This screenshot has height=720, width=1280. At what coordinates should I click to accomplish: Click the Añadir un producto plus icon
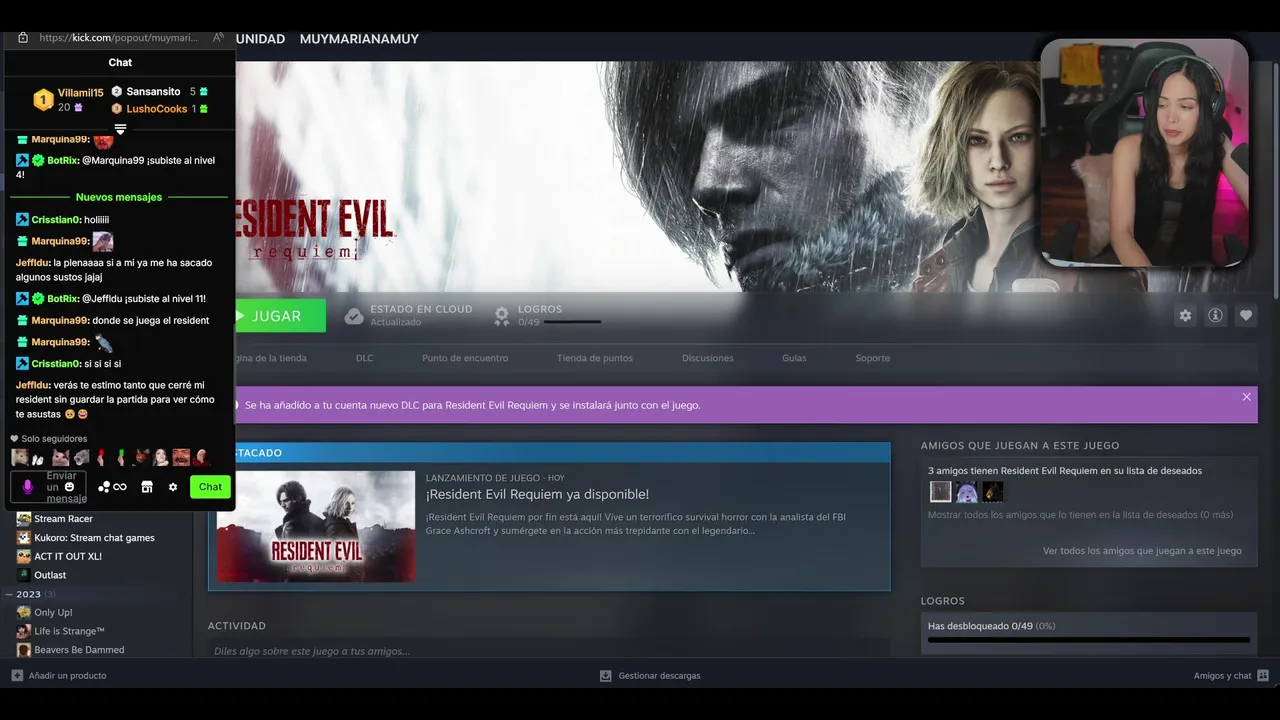coord(17,675)
